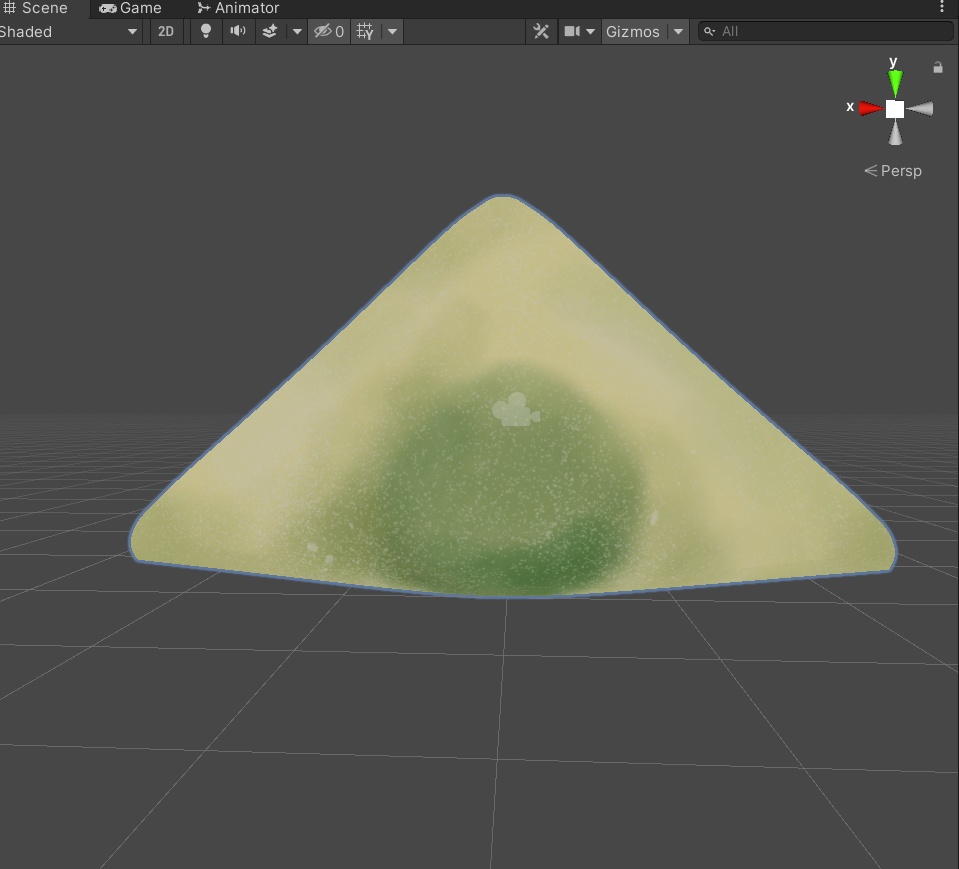The image size is (959, 869).
Task: Toggle the view rotation lock icon
Action: tap(938, 67)
